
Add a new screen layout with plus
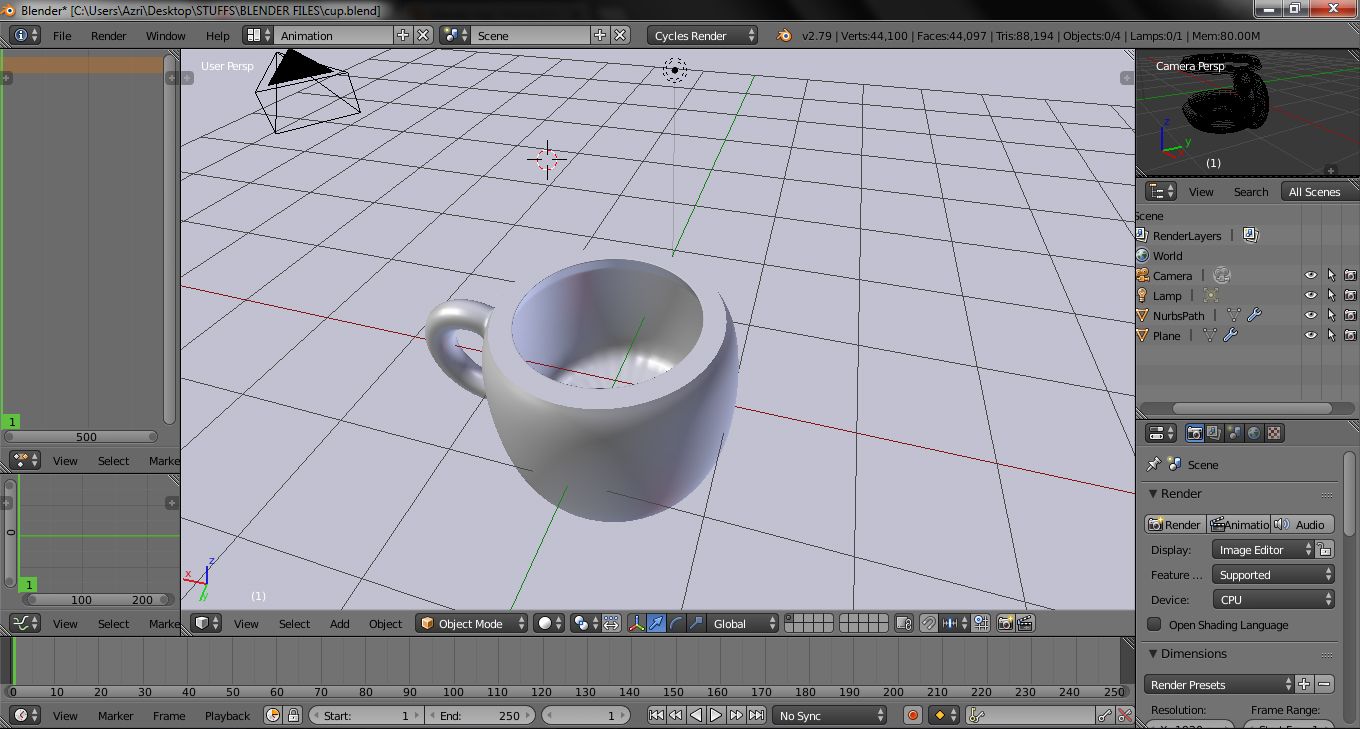[403, 35]
